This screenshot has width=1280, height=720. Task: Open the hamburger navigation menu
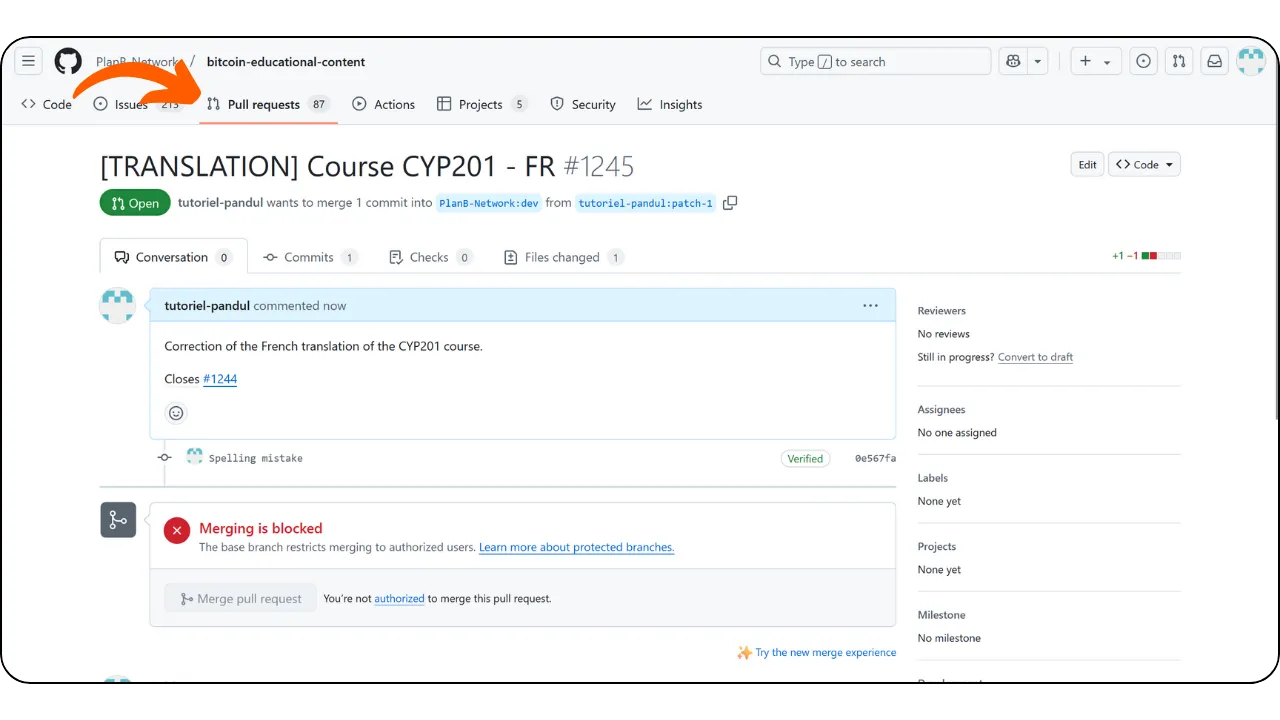(29, 61)
